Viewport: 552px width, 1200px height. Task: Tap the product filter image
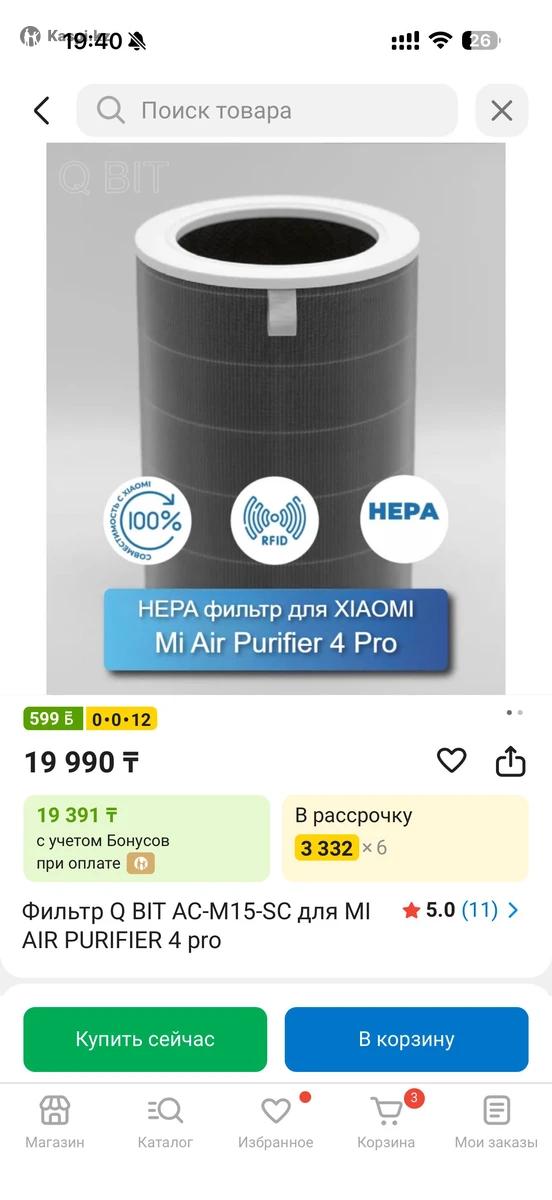(x=276, y=419)
